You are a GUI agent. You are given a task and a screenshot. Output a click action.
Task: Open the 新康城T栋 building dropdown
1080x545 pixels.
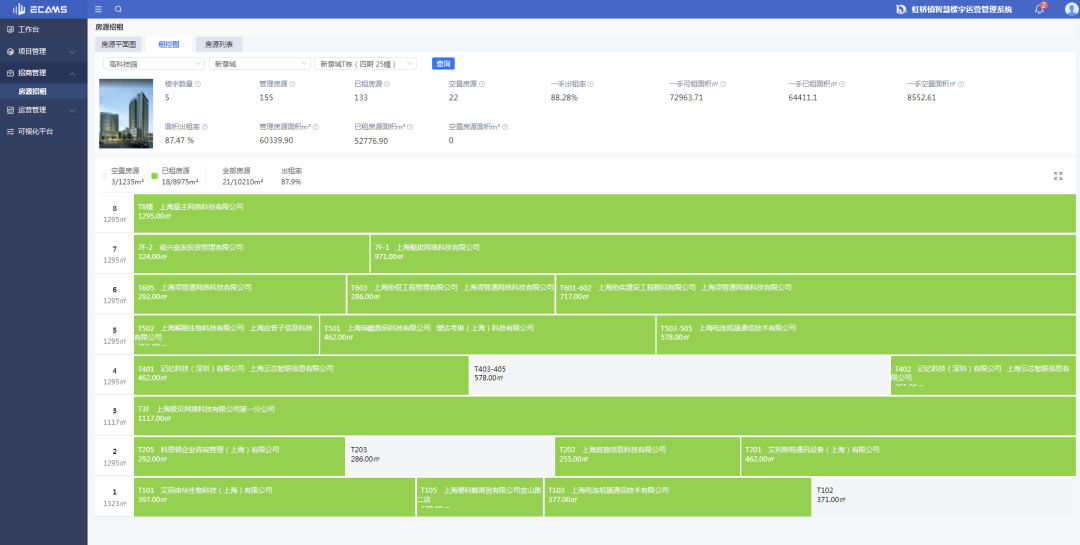click(365, 63)
